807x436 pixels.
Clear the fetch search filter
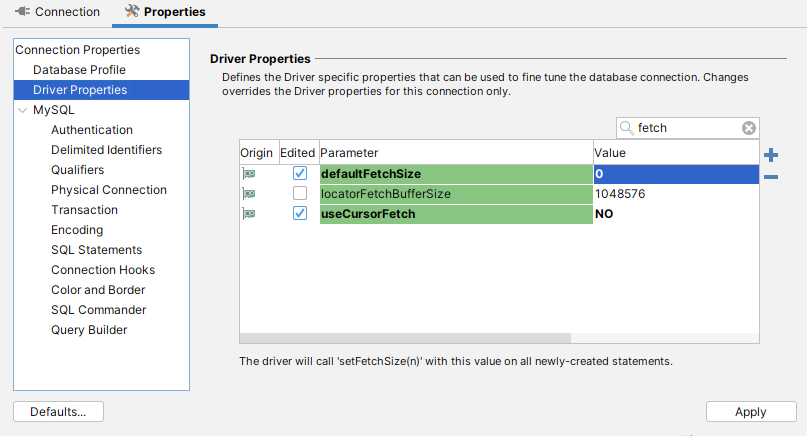tap(748, 128)
